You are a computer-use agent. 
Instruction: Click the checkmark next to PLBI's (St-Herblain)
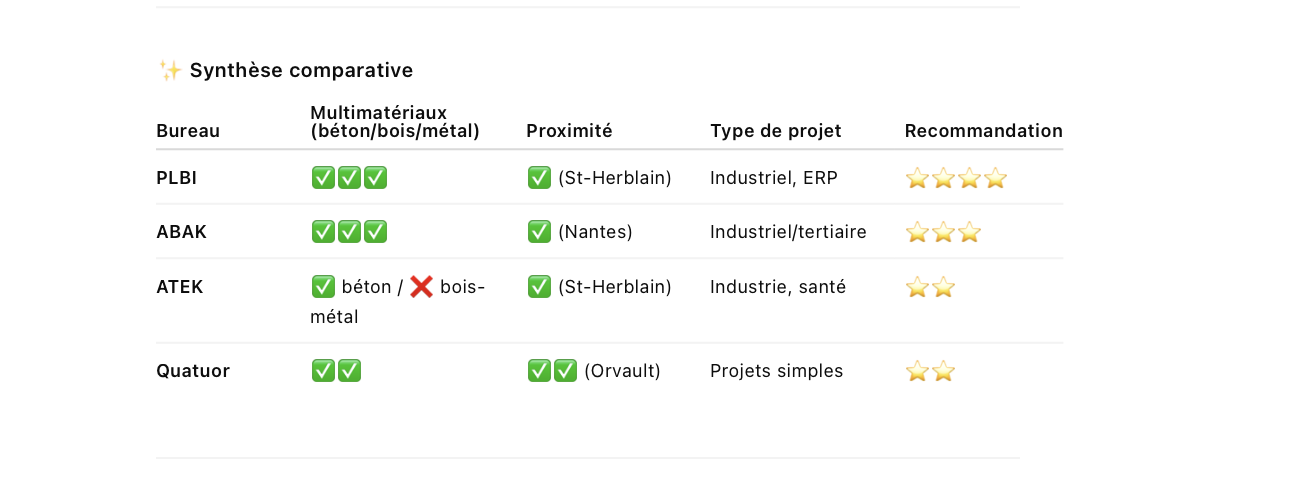tap(539, 179)
